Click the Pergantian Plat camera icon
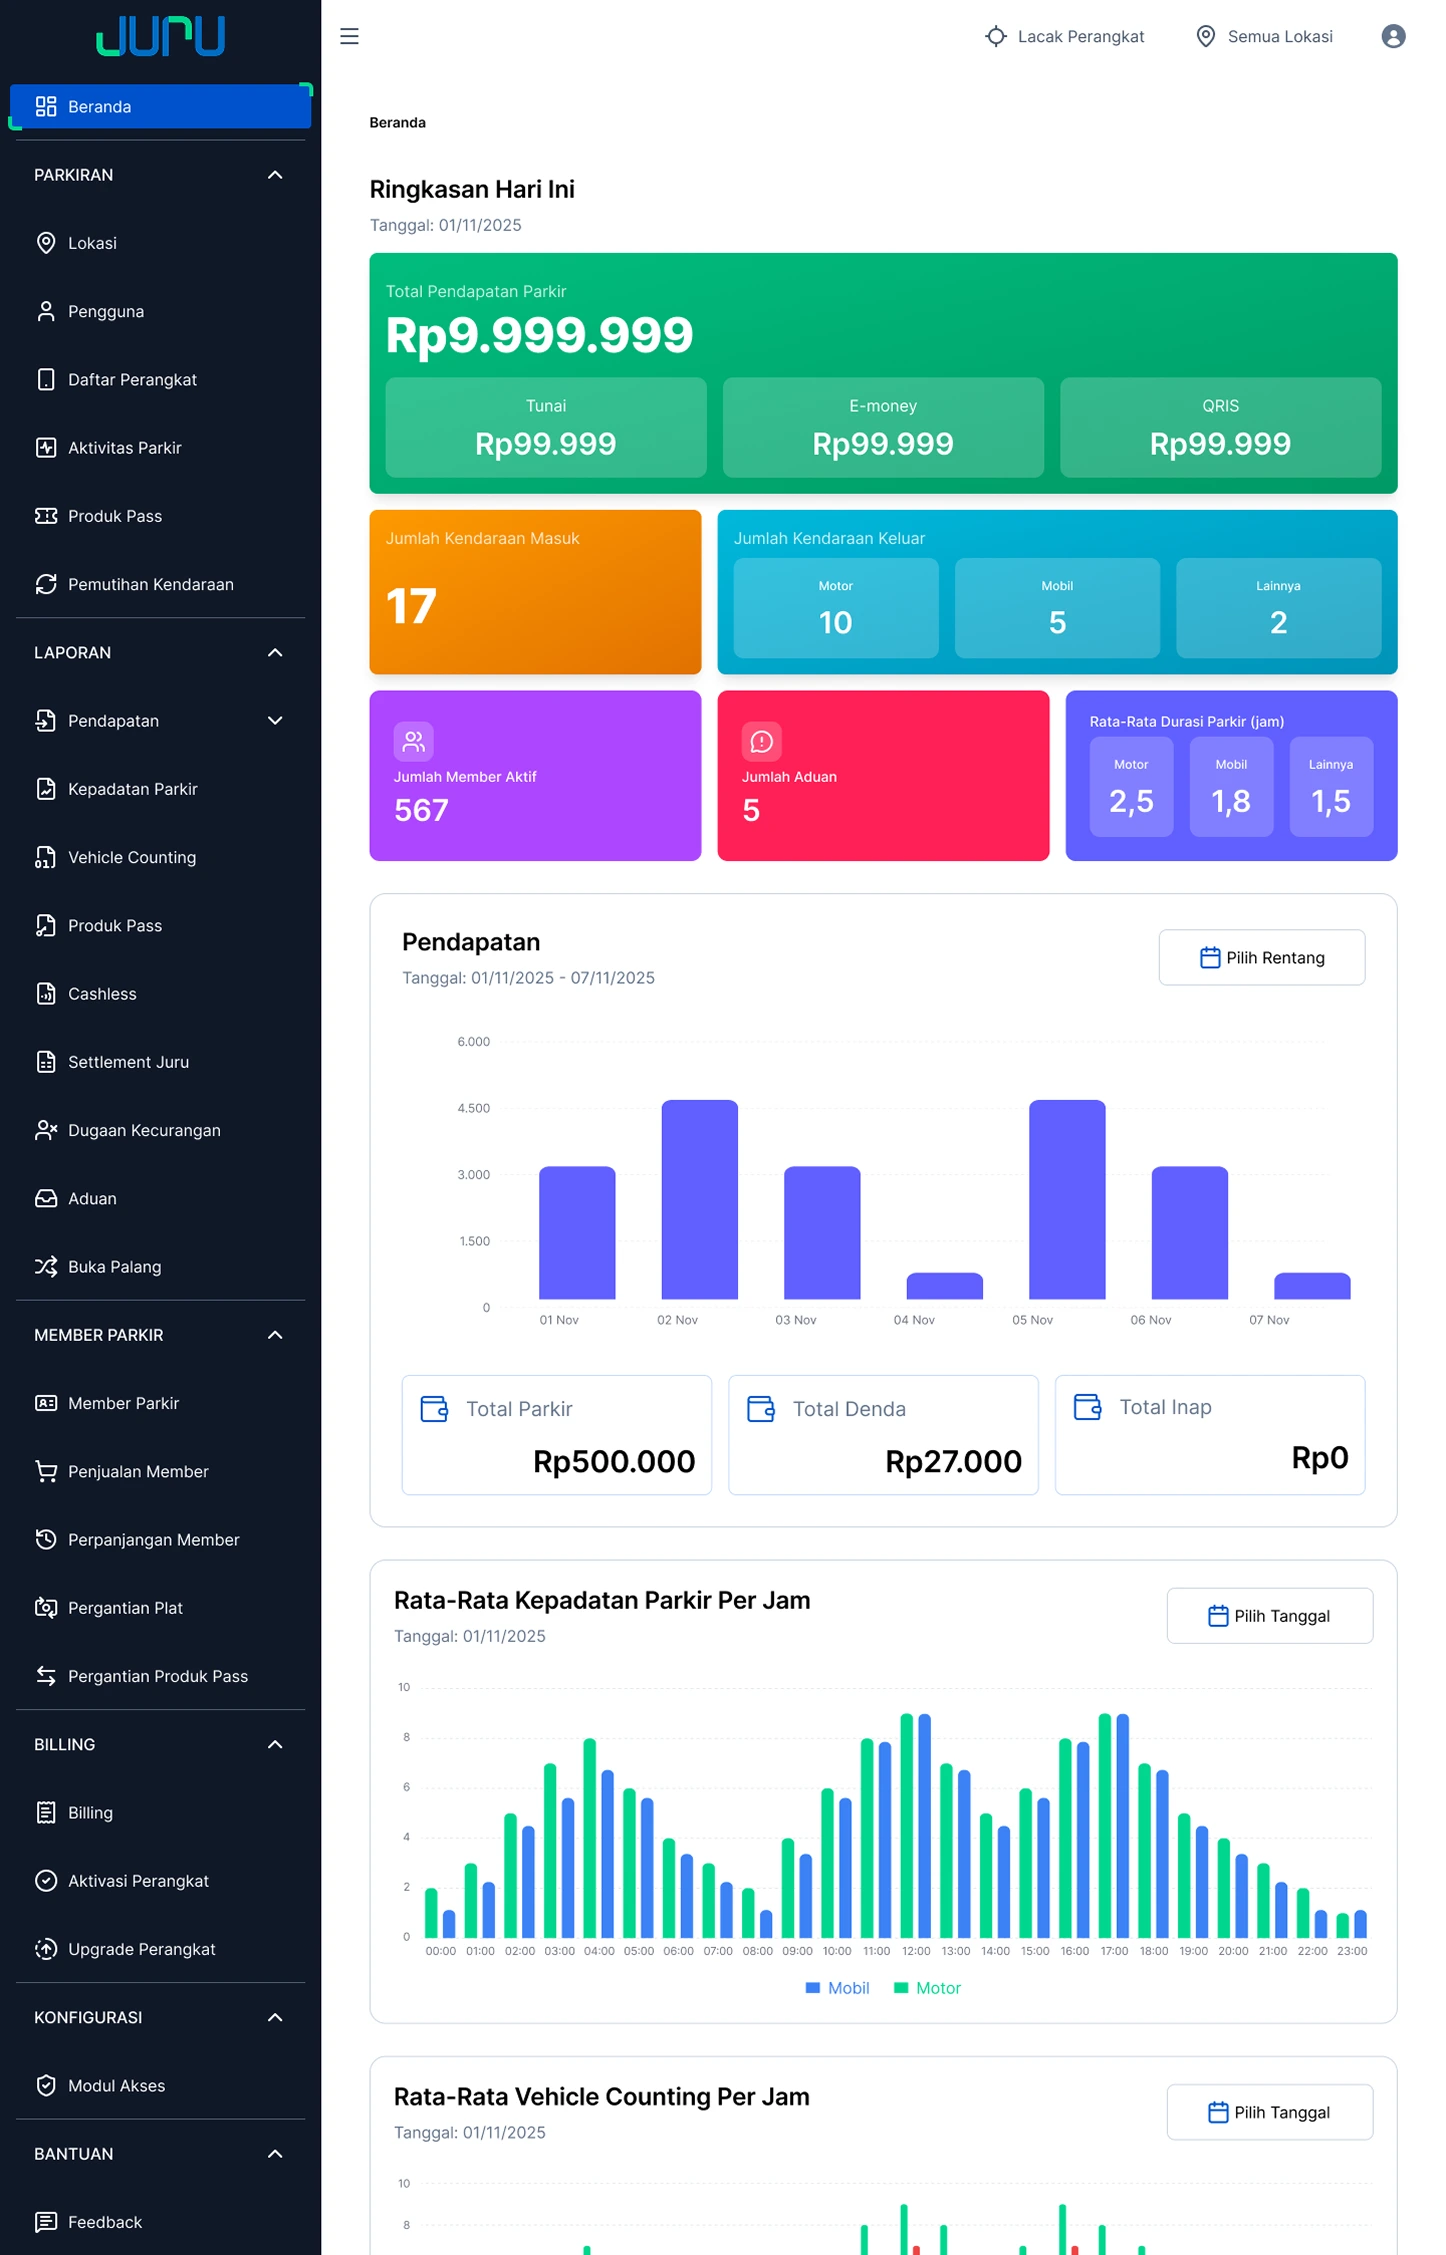Image resolution: width=1446 pixels, height=2255 pixels. (x=46, y=1607)
